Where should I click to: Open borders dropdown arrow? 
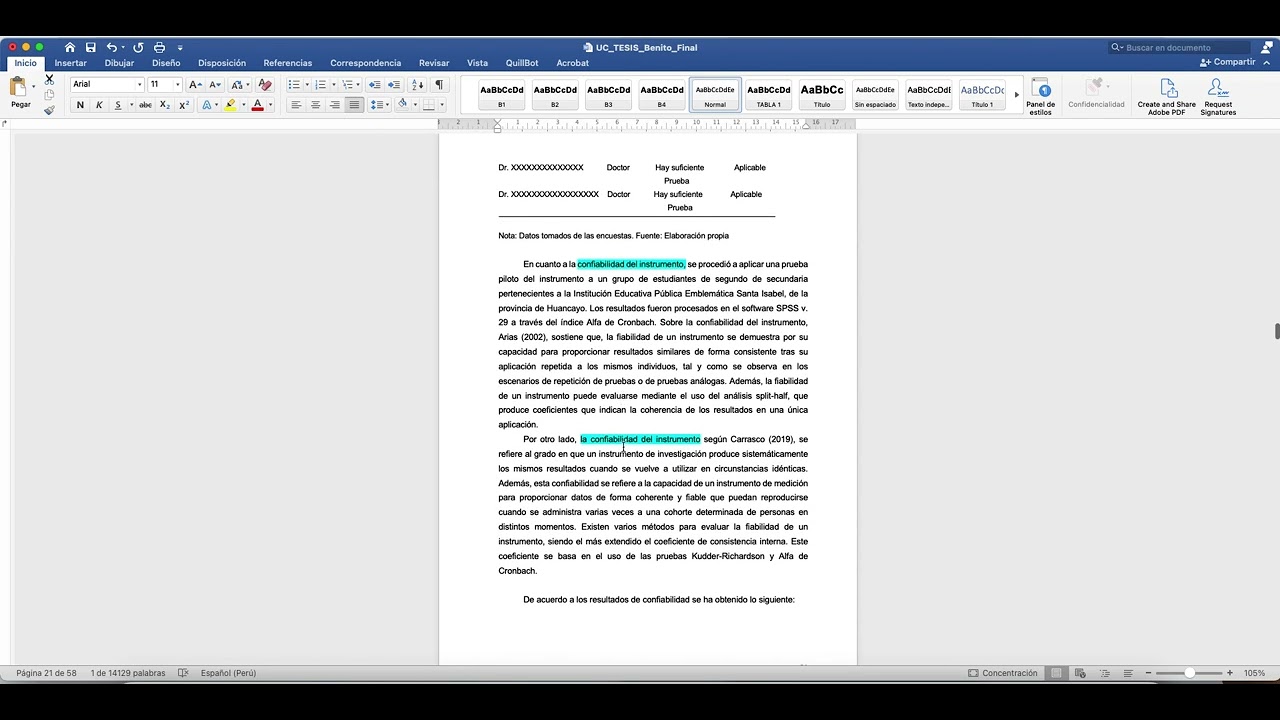442,105
